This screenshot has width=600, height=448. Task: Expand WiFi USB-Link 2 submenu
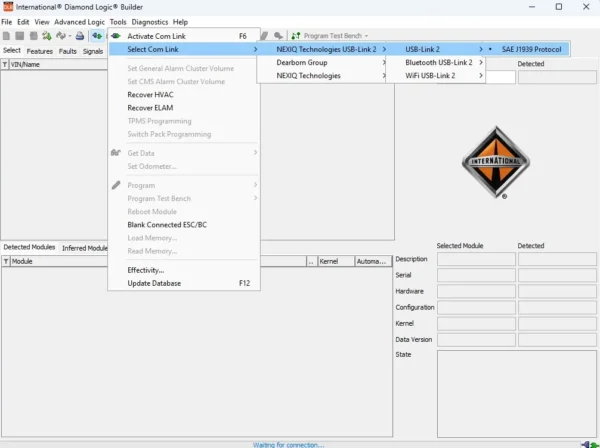[481, 76]
